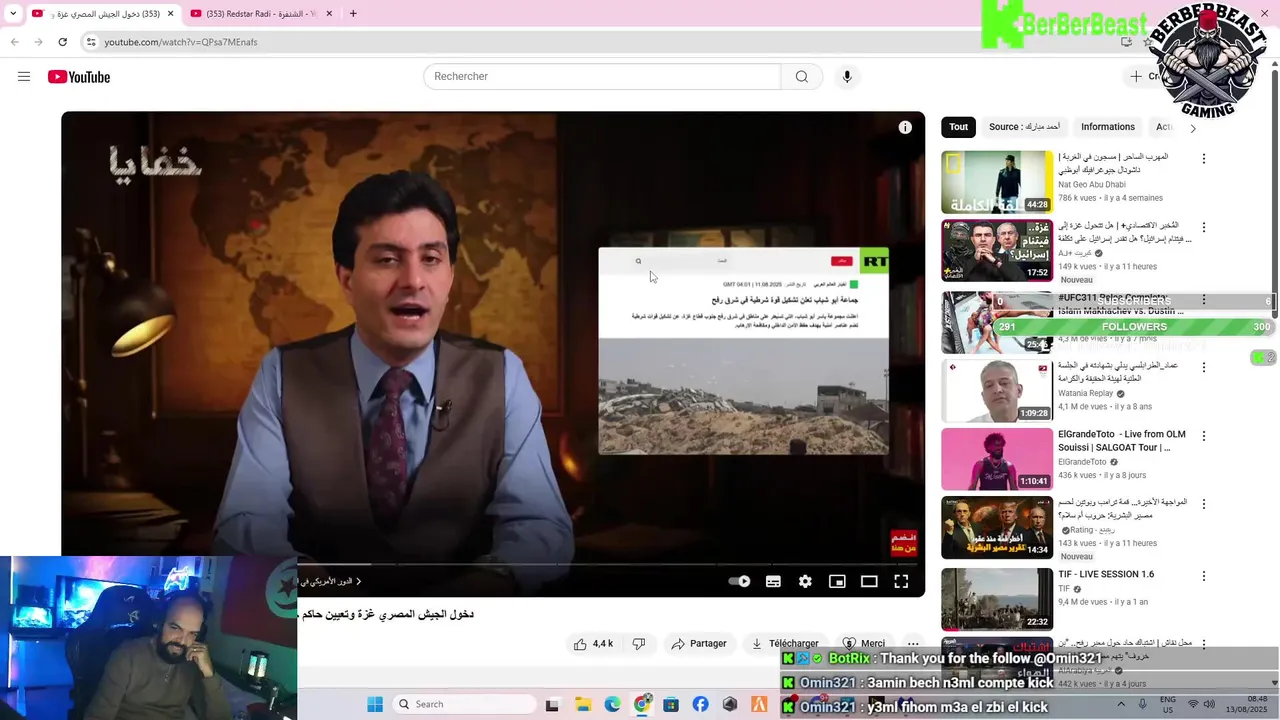The image size is (1280, 720).
Task: Click the ENG US language indicator
Action: click(1167, 704)
